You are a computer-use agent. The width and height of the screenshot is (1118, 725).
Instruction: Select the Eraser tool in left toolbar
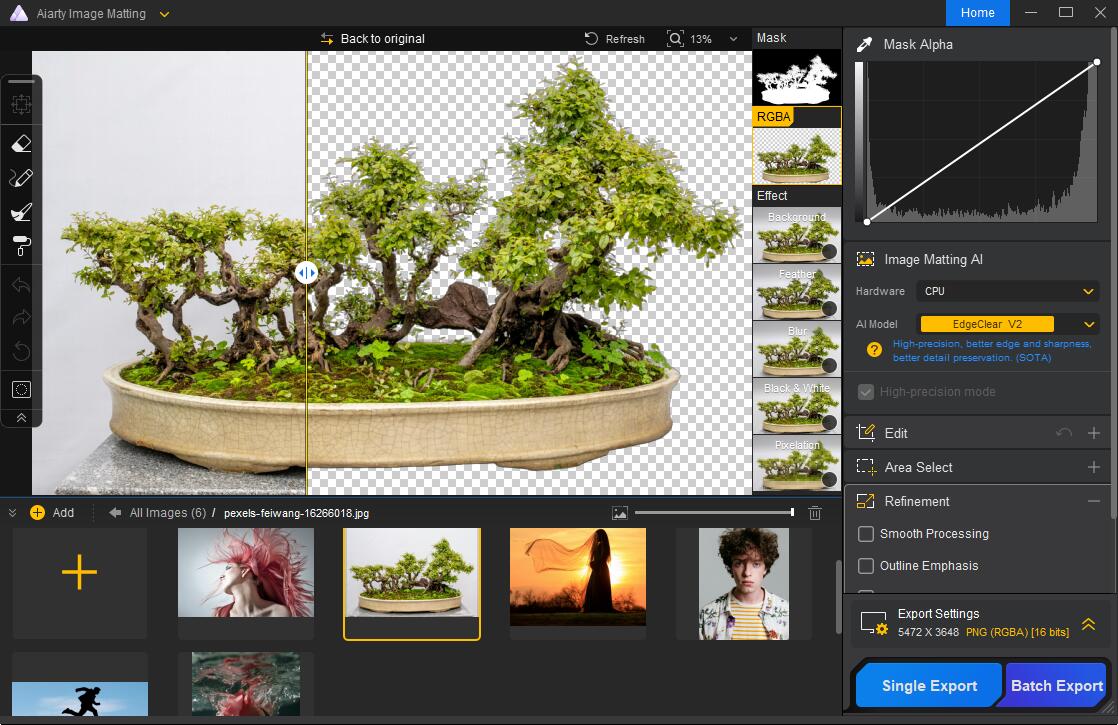[x=21, y=144]
